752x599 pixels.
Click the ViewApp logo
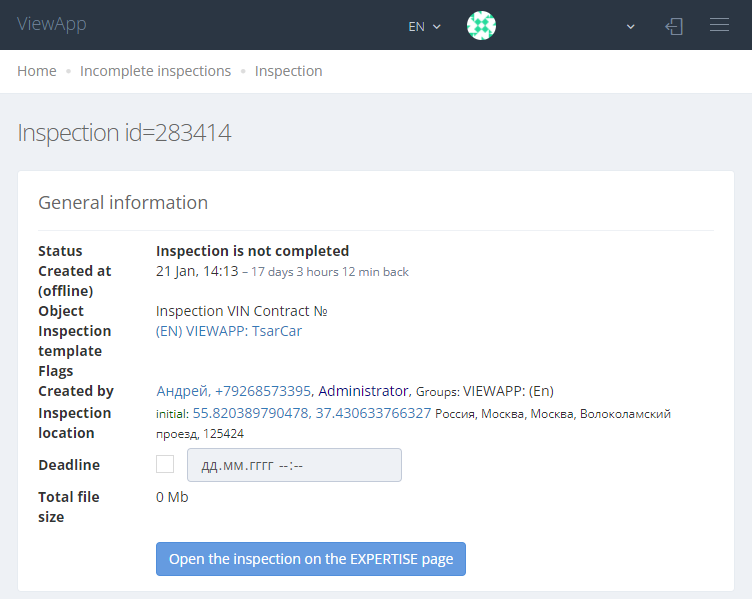52,24
